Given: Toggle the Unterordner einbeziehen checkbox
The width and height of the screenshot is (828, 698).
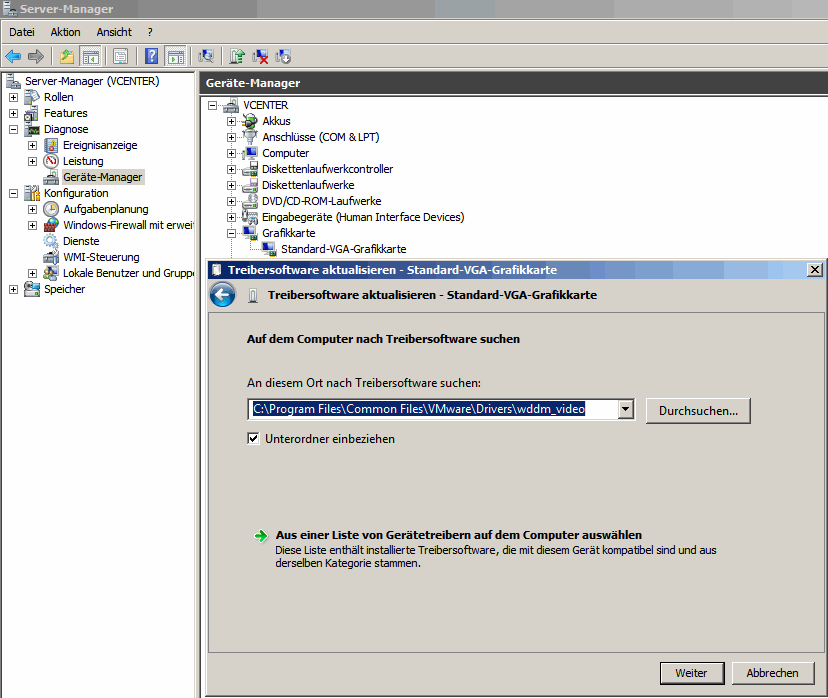Looking at the screenshot, I should 254,438.
